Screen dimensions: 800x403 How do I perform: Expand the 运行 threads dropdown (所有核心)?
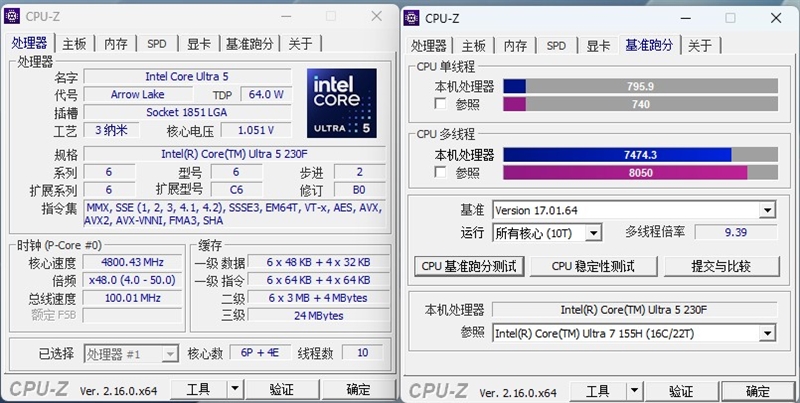pyautogui.click(x=593, y=233)
